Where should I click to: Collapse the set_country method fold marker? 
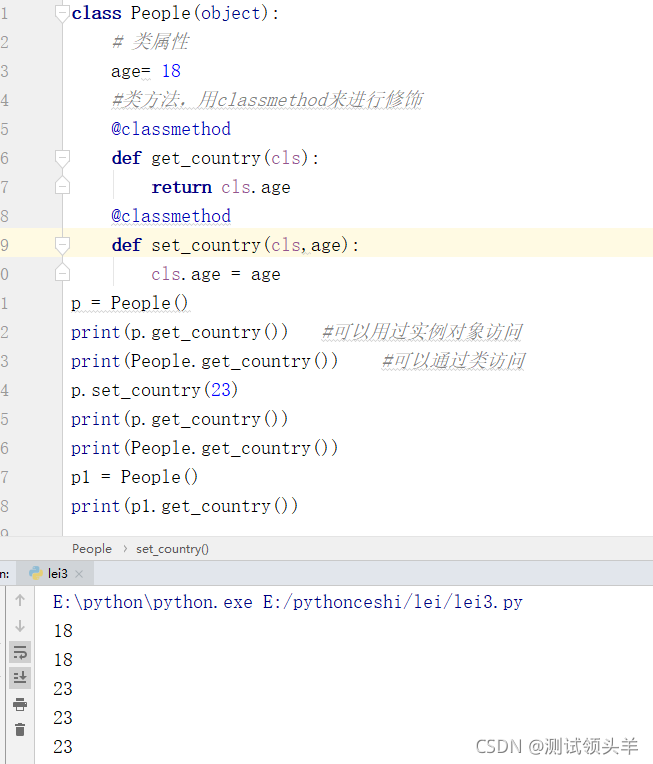point(63,245)
